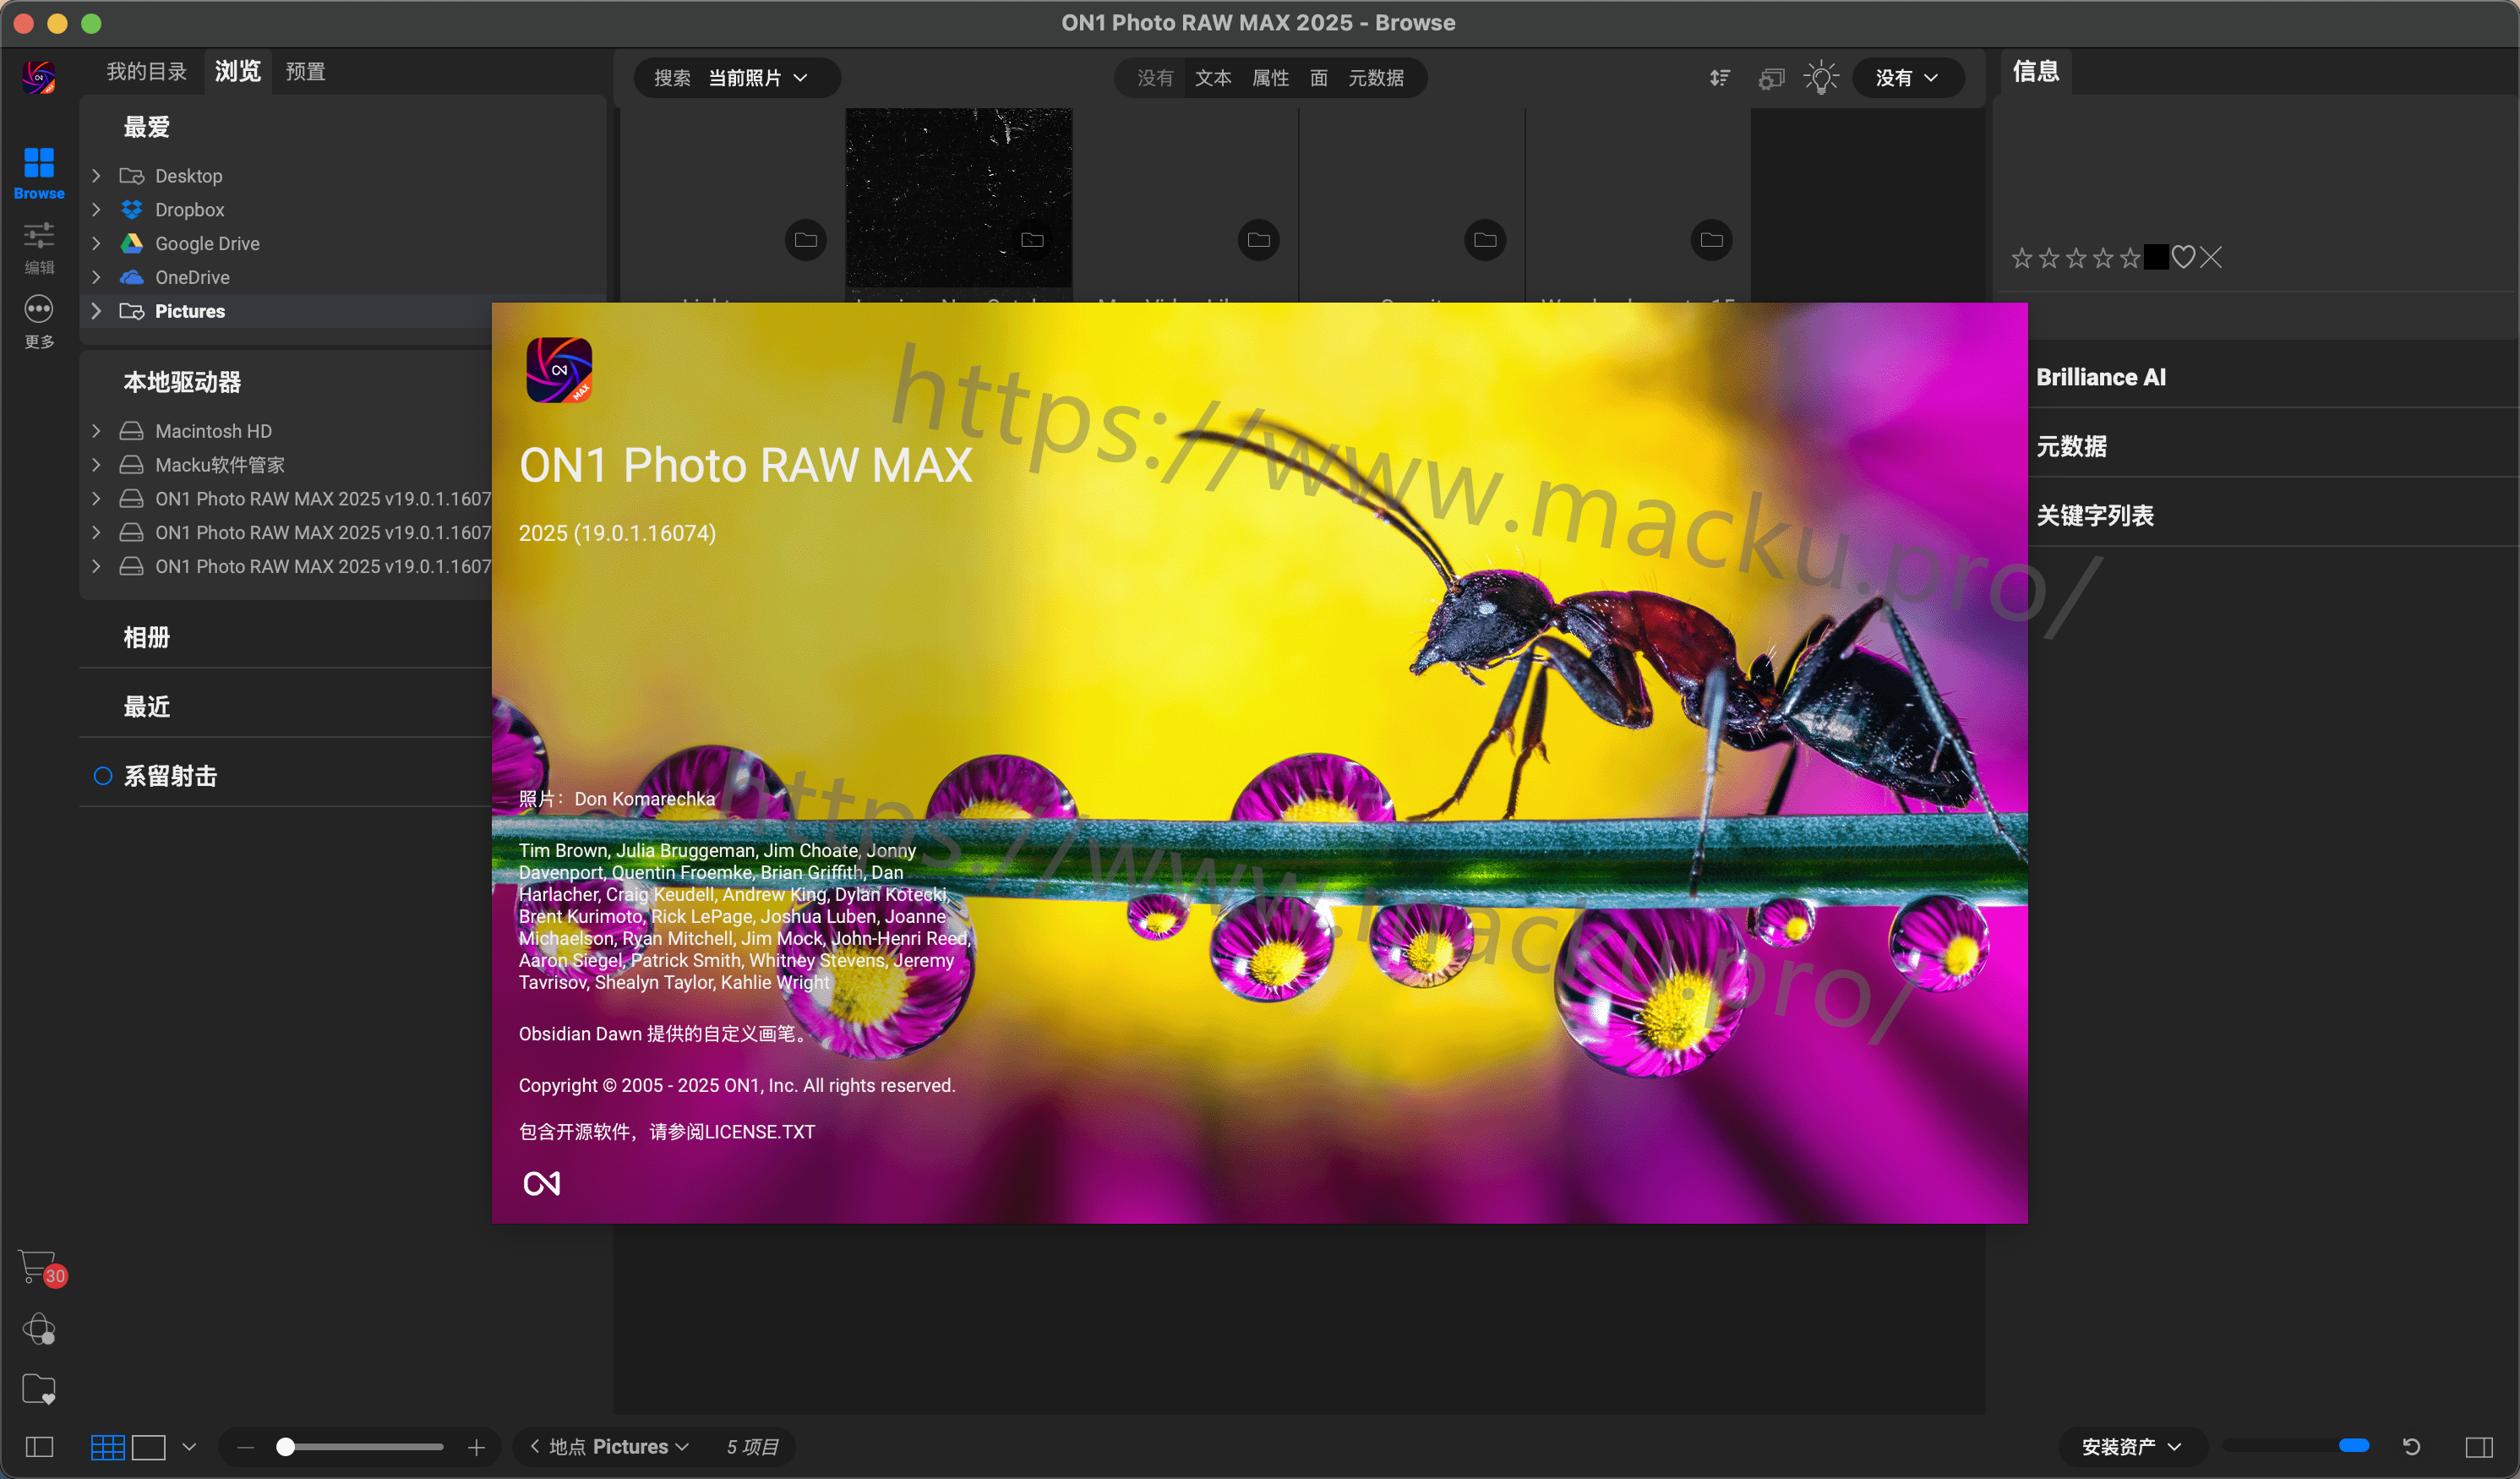Toggle the right panel visibility icon
The height and width of the screenshot is (1479, 2520).
2479,1447
